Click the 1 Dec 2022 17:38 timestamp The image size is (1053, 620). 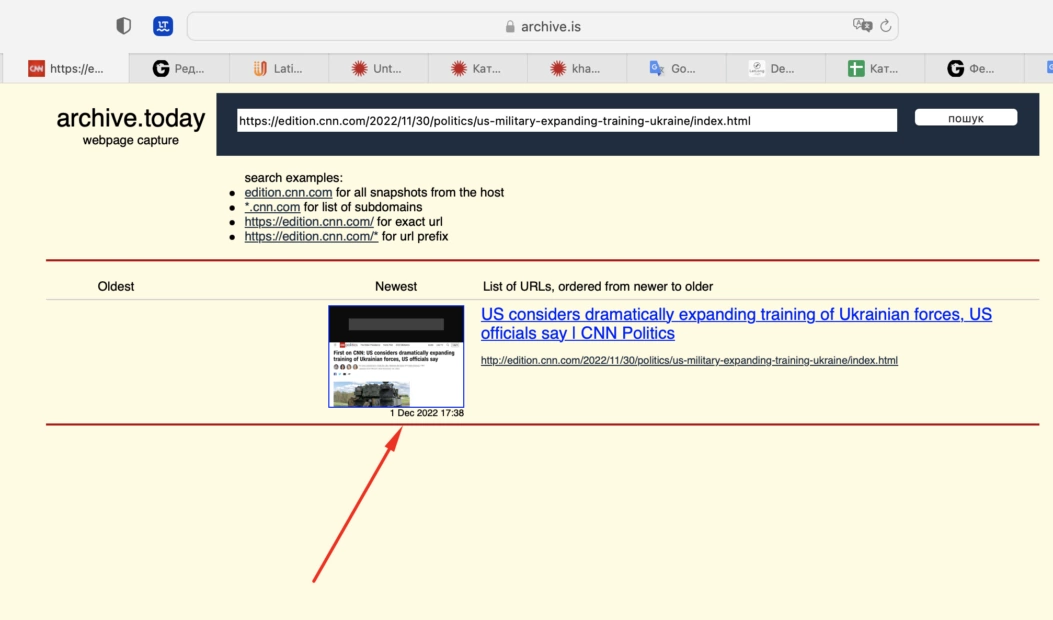(x=426, y=413)
